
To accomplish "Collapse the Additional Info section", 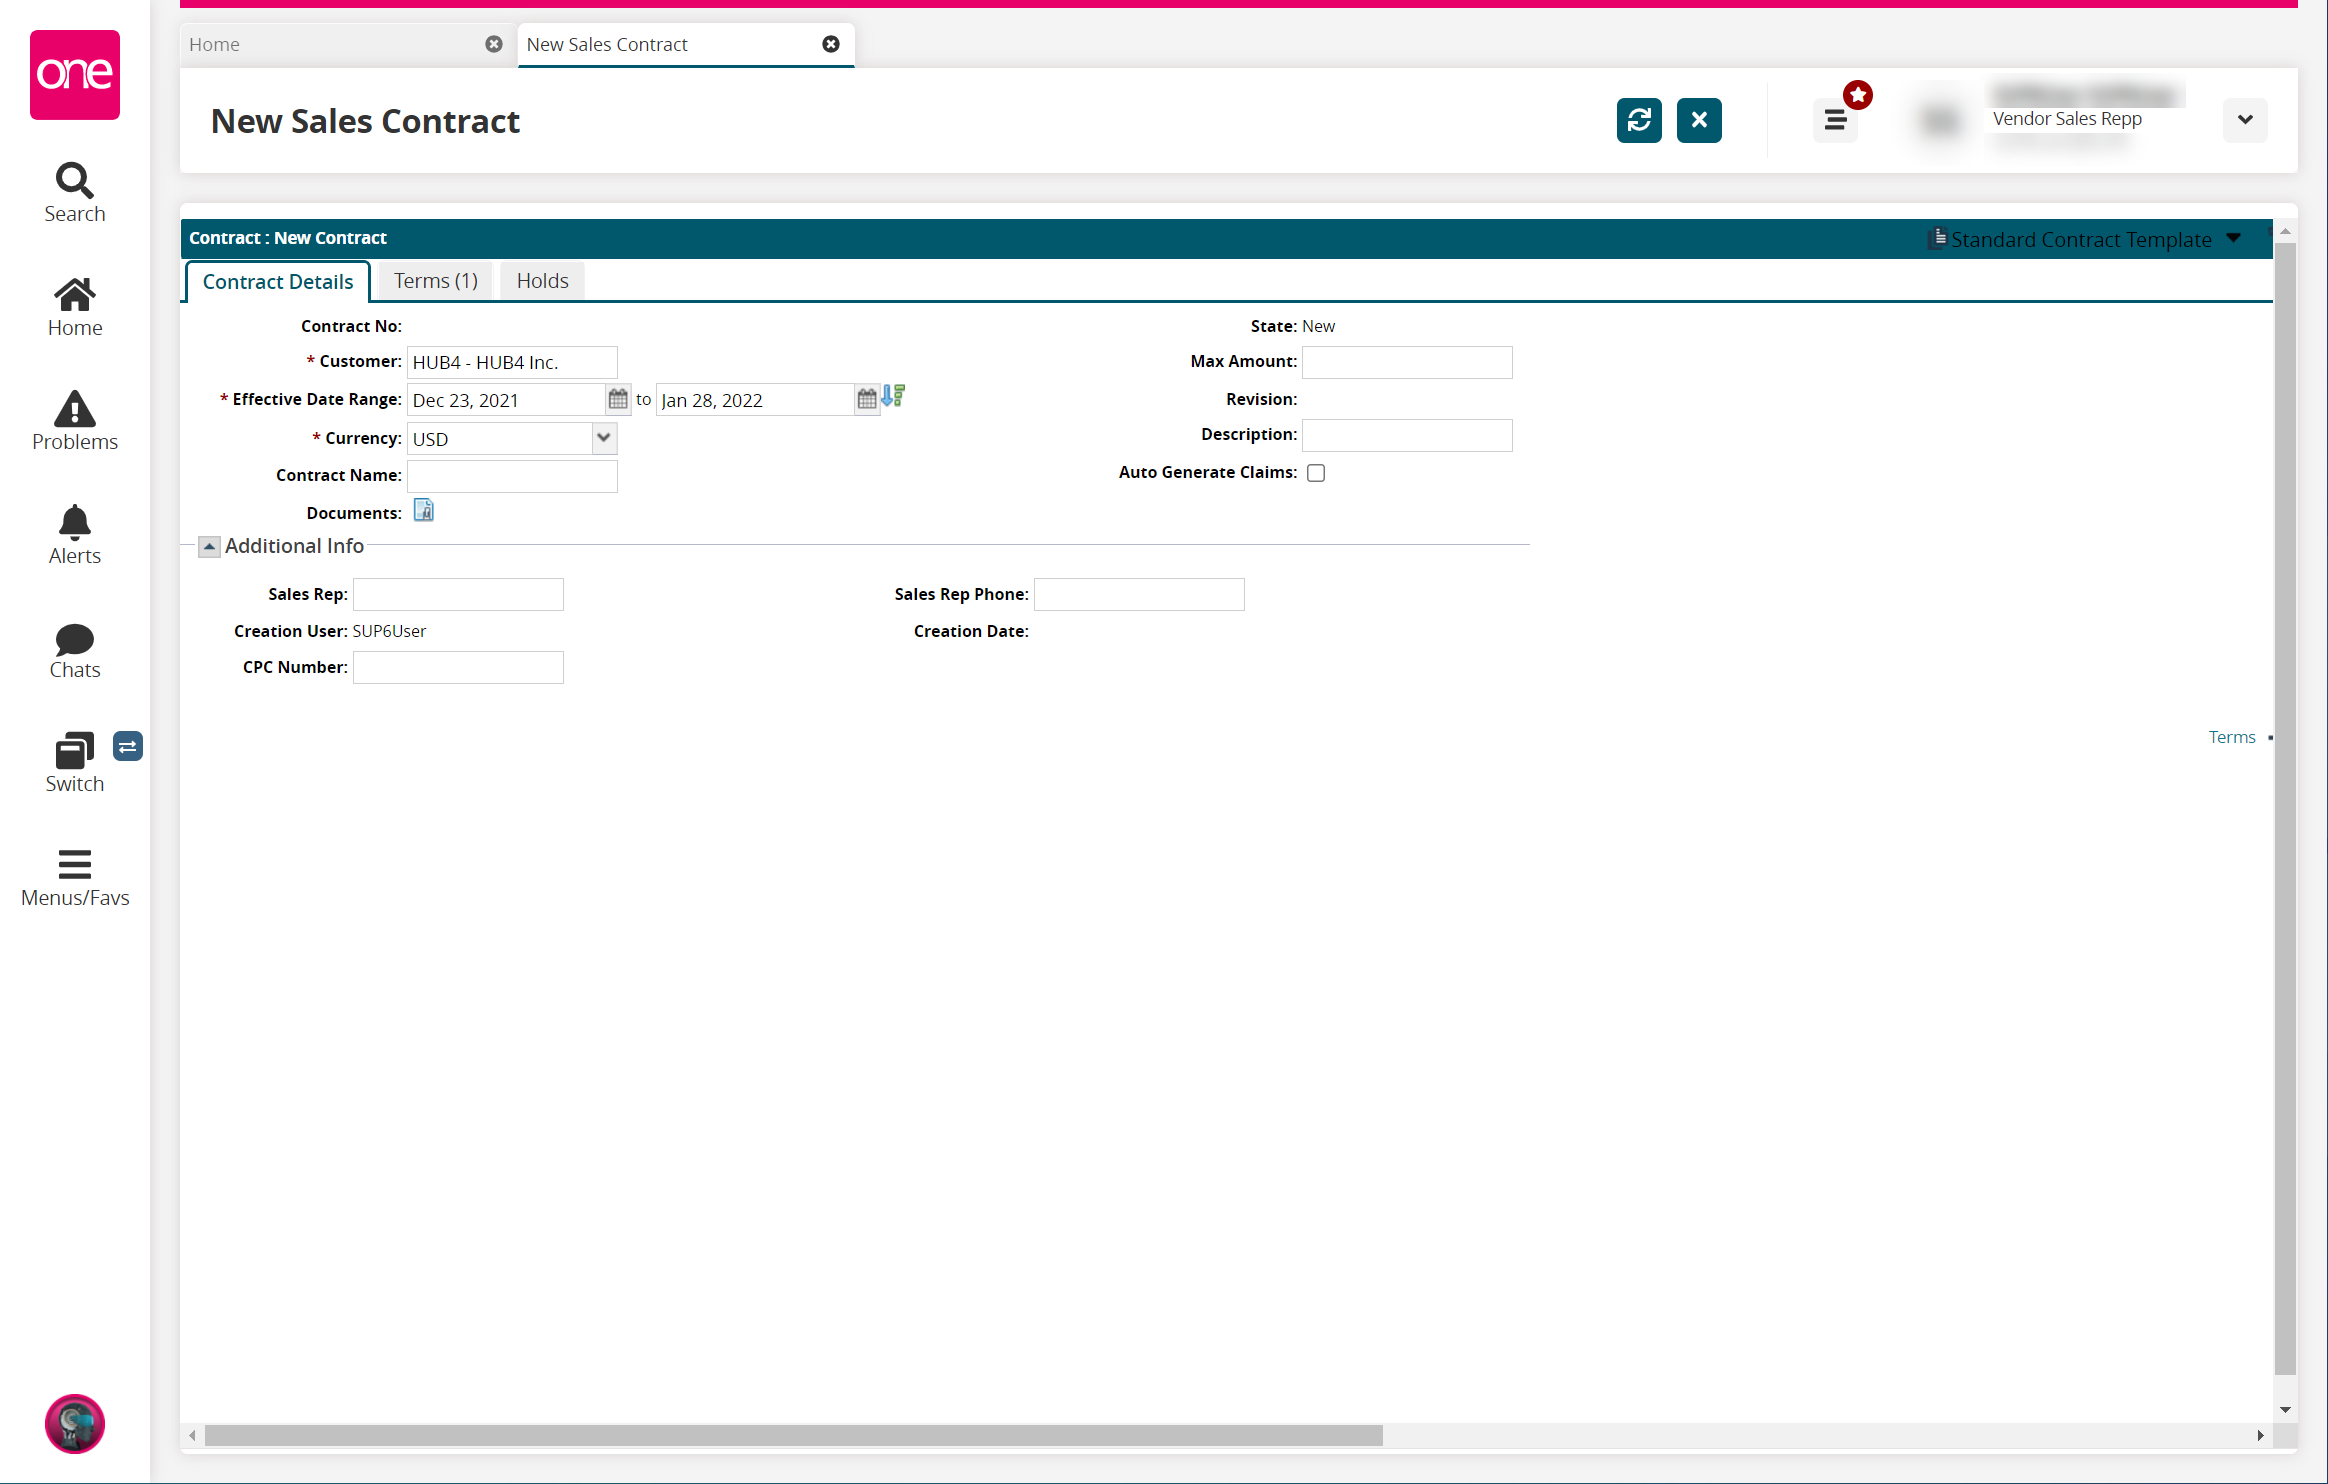I will click(209, 546).
